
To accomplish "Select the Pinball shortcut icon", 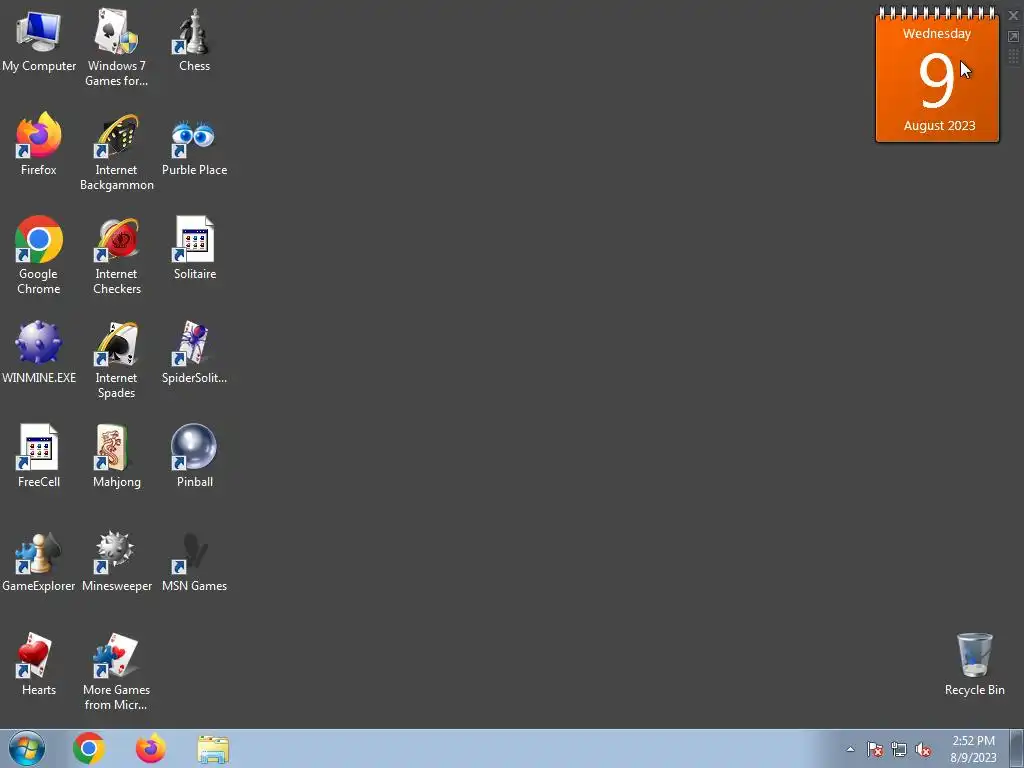I will point(194,456).
